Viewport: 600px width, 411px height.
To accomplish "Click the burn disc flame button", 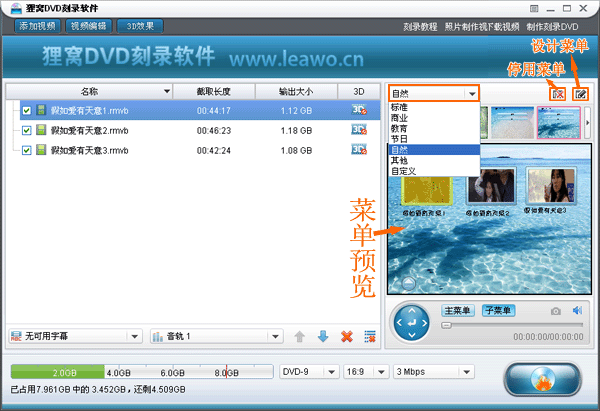I will coord(542,379).
